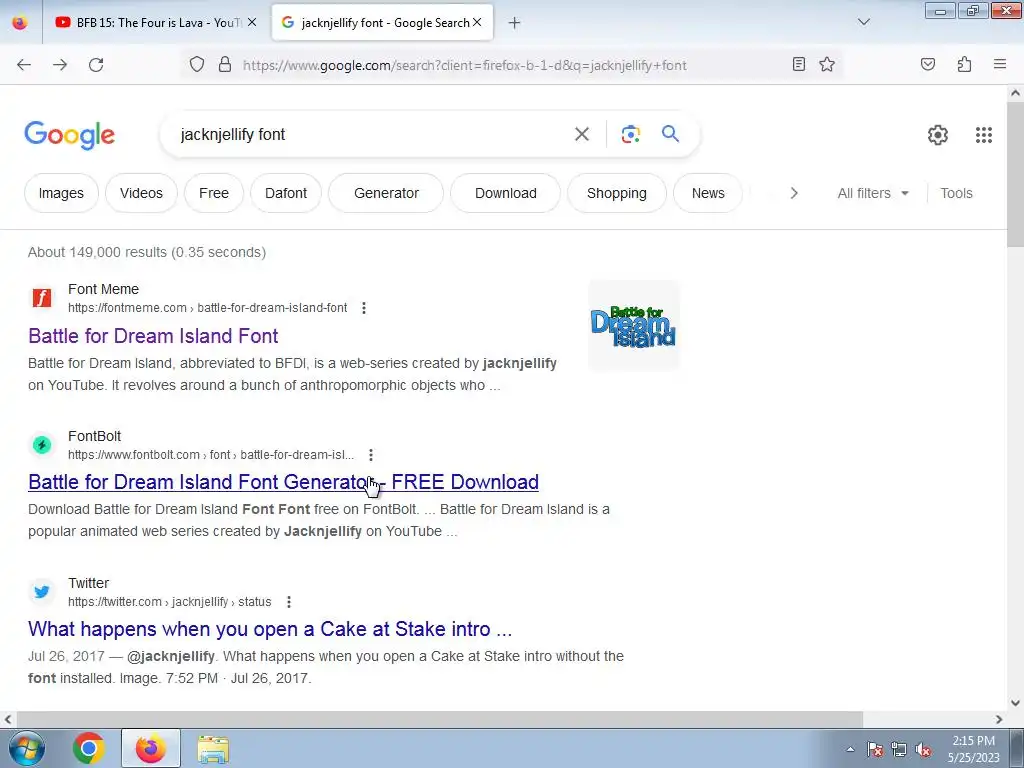Open the shield tracking protection icon
Viewport: 1024px width, 768px height.
tap(197, 65)
